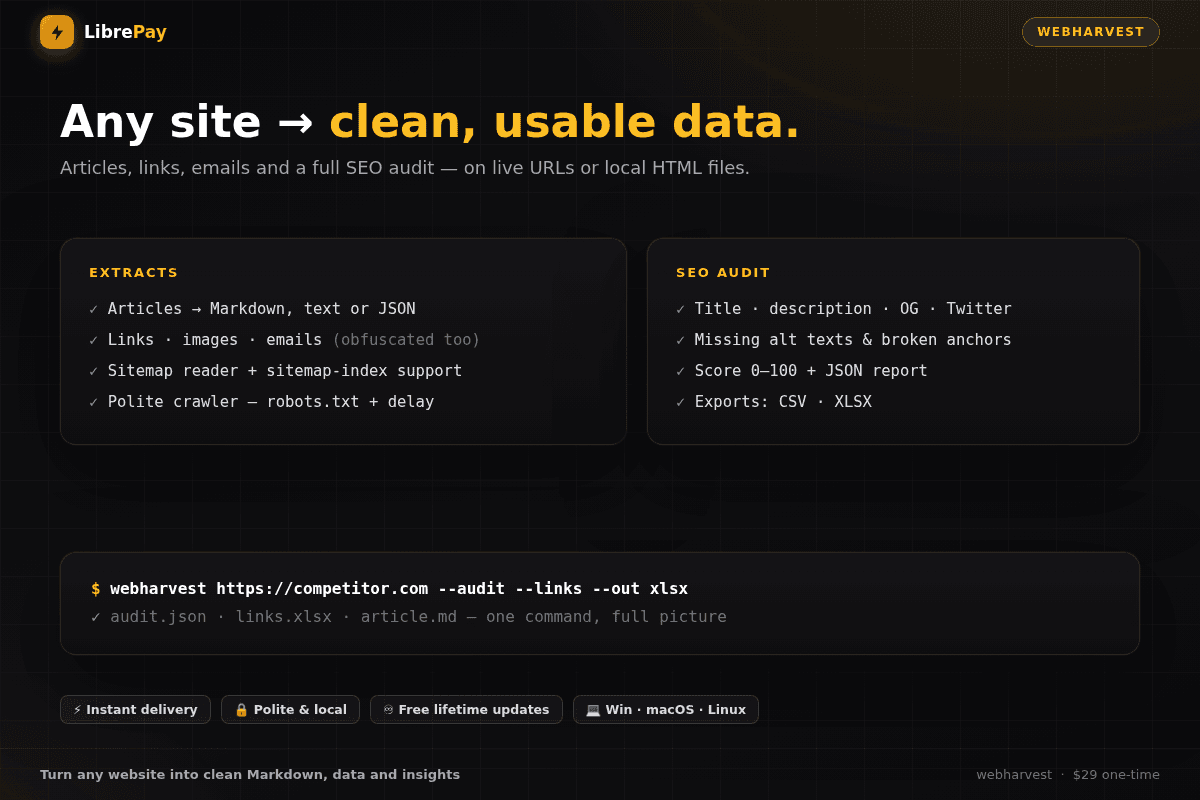Click the 'Polite & local' badge
This screenshot has width=1200, height=800.
(291, 710)
